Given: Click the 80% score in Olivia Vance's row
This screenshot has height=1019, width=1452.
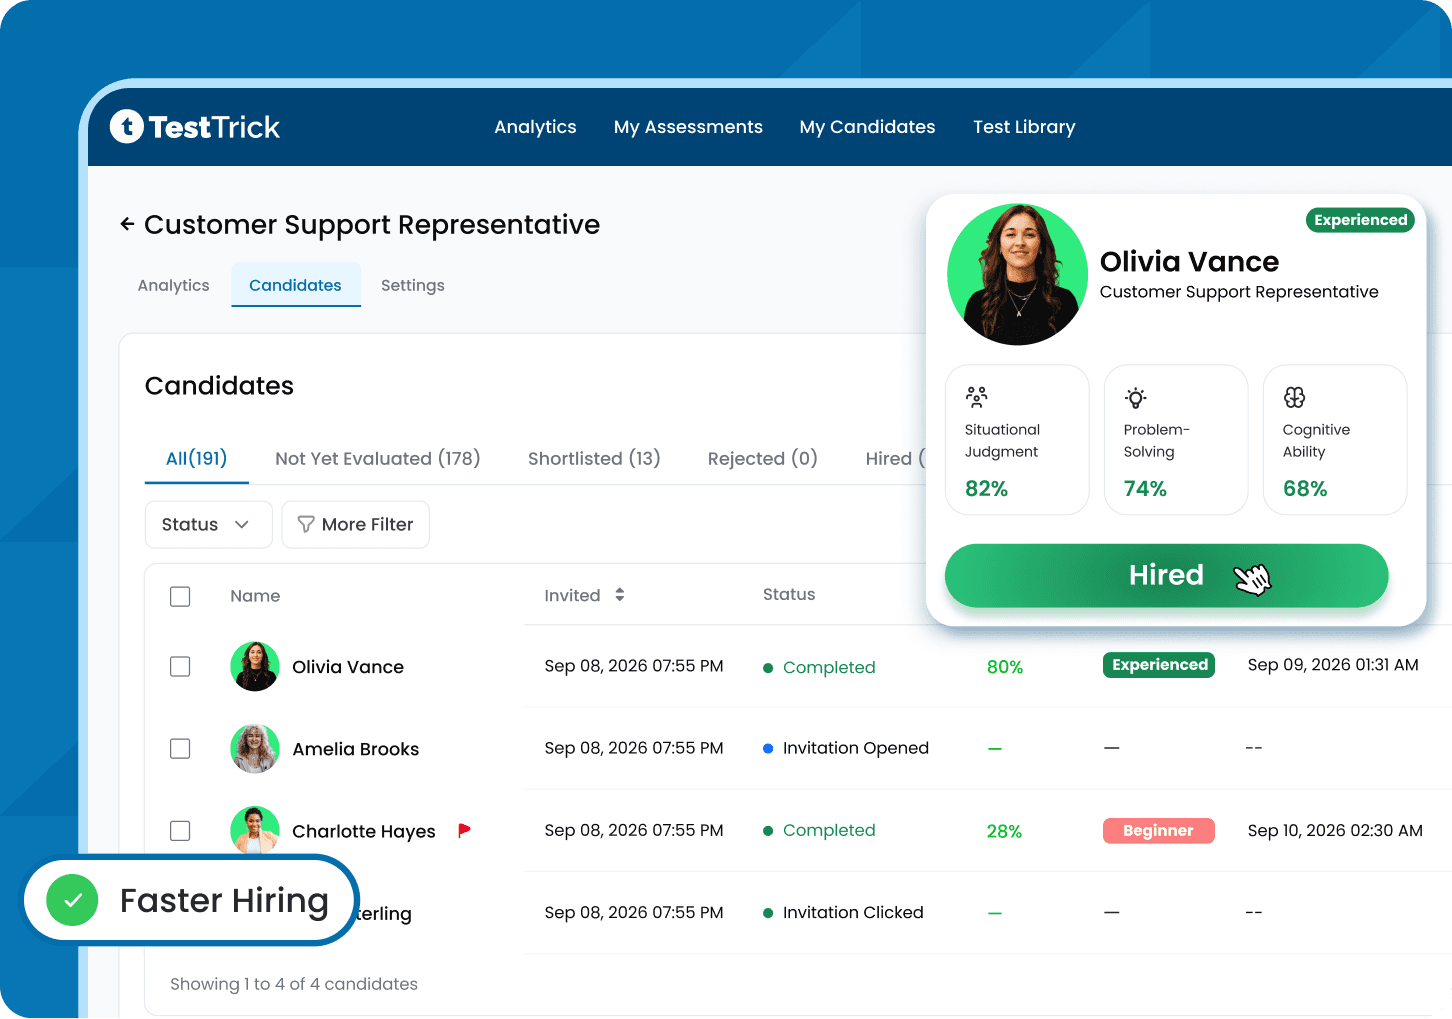Looking at the screenshot, I should tap(1005, 667).
